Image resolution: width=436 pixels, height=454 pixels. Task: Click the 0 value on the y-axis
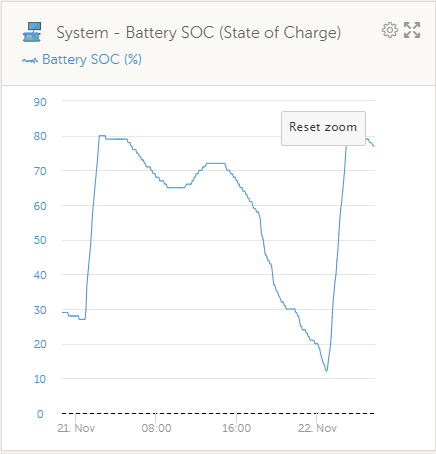[40, 414]
